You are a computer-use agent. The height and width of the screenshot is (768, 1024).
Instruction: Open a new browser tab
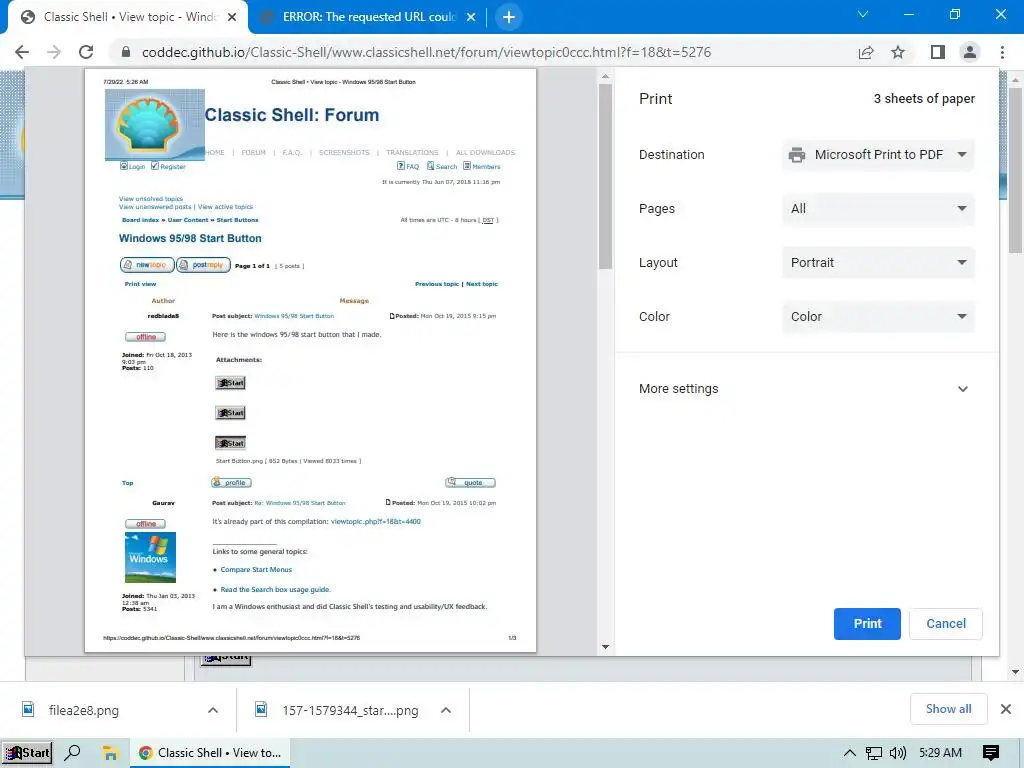509,17
